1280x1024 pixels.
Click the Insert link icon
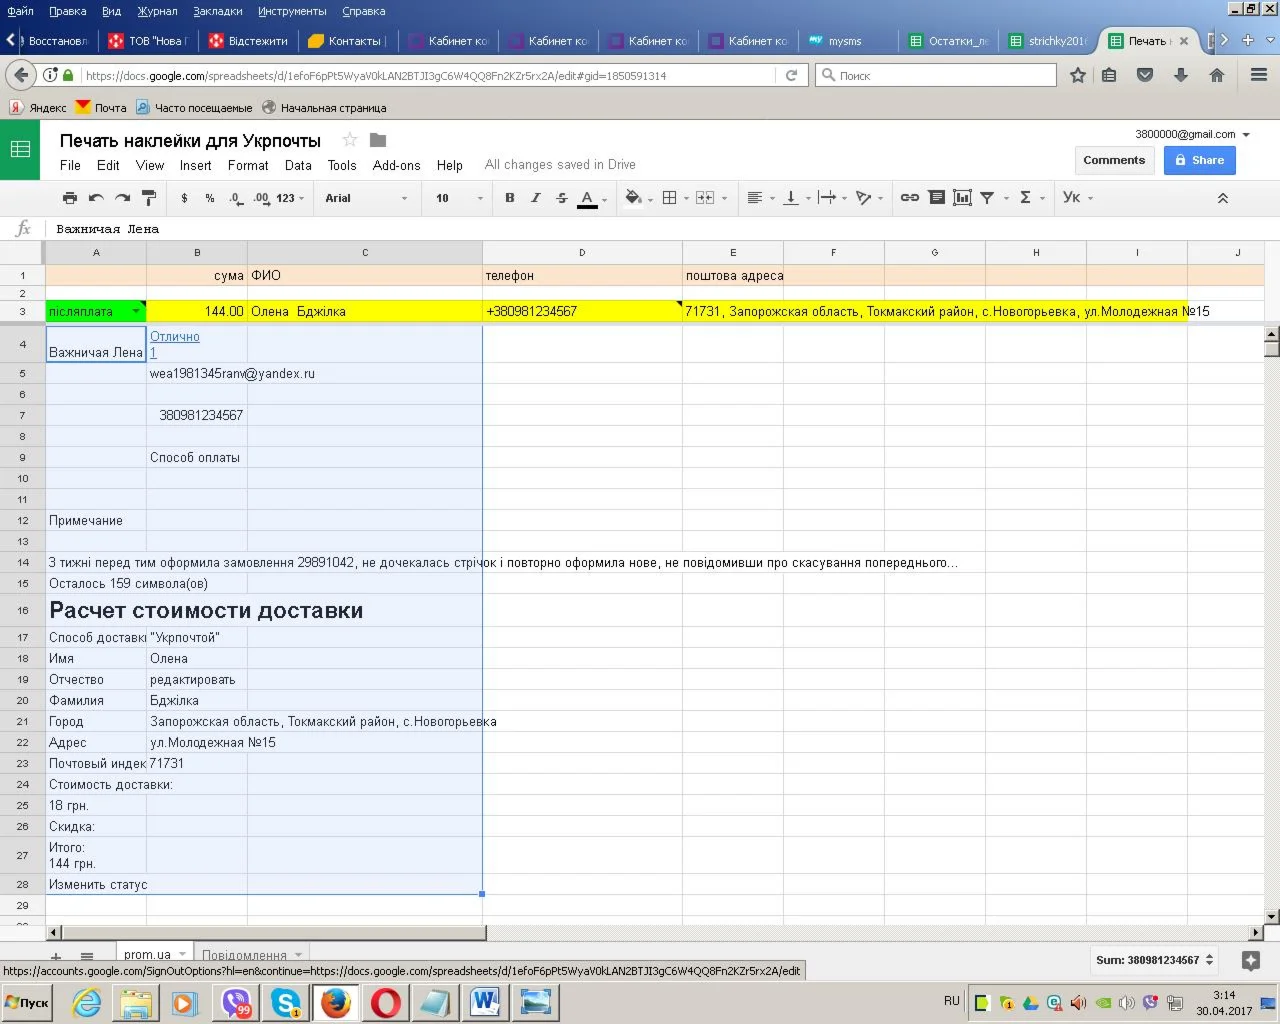(x=909, y=198)
